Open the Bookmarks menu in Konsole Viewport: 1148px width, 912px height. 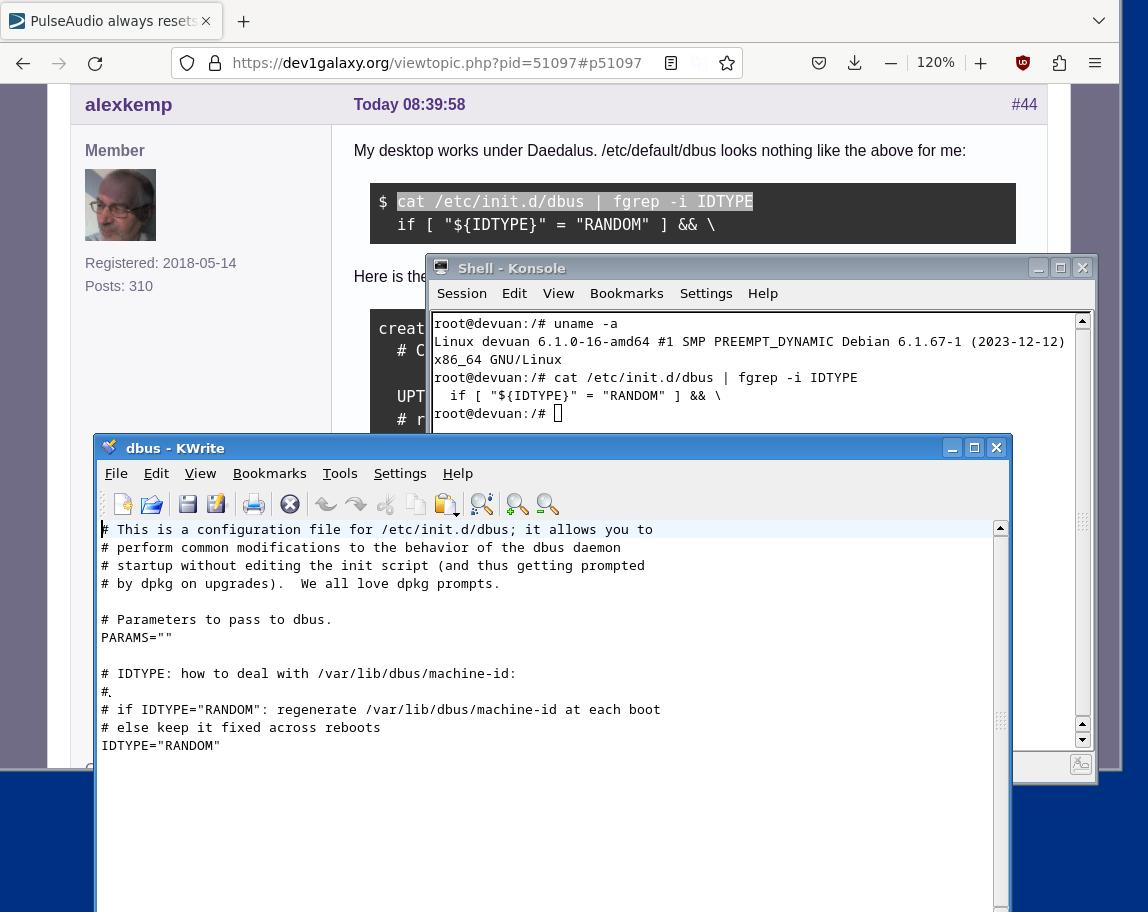point(627,294)
